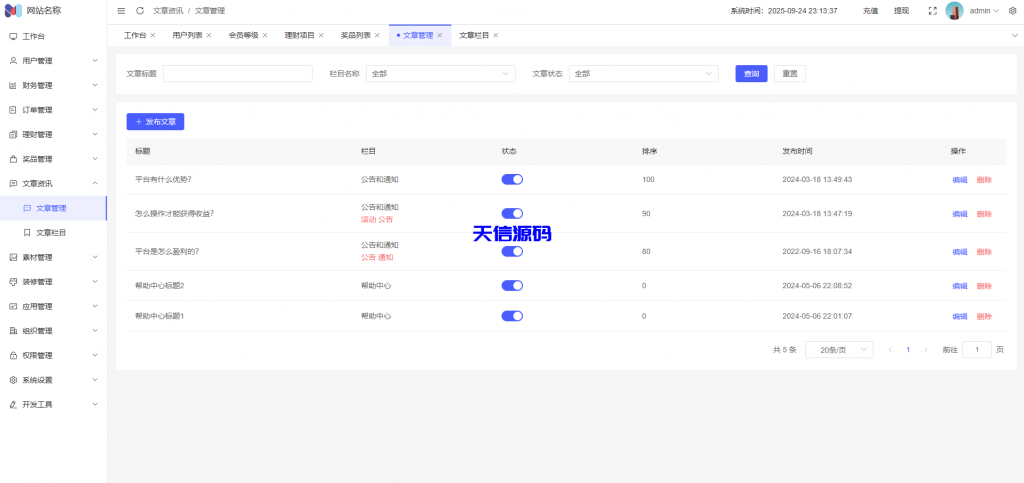The width and height of the screenshot is (1024, 483).
Task: Toggle status switch for 帮助中心标题1
Action: click(x=512, y=316)
